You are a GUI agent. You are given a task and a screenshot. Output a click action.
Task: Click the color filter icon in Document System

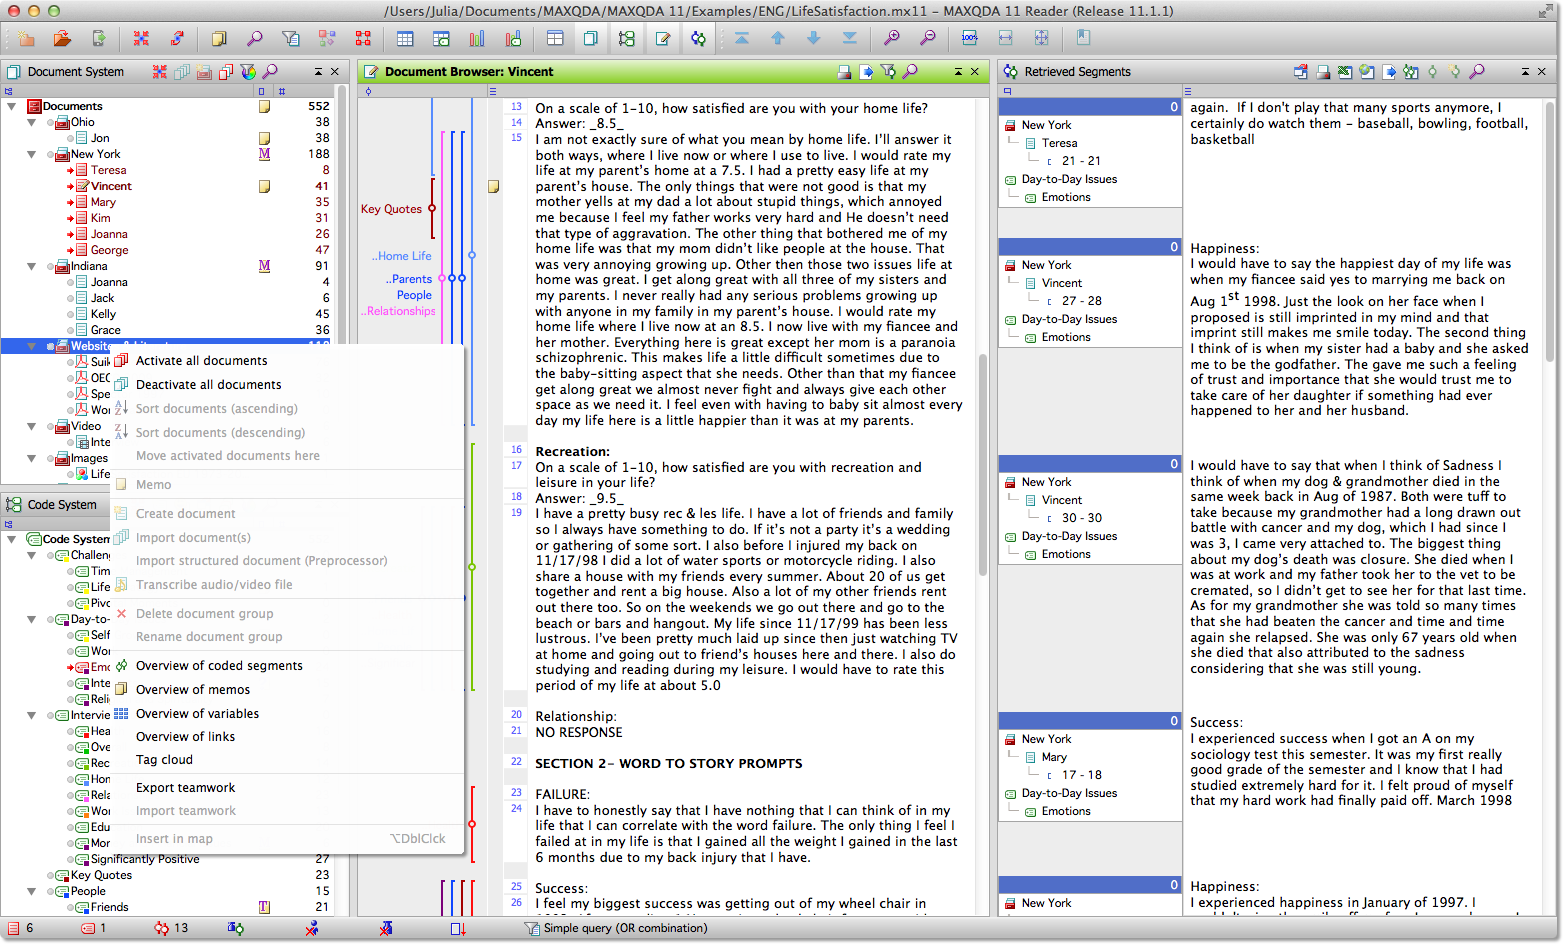[x=248, y=72]
